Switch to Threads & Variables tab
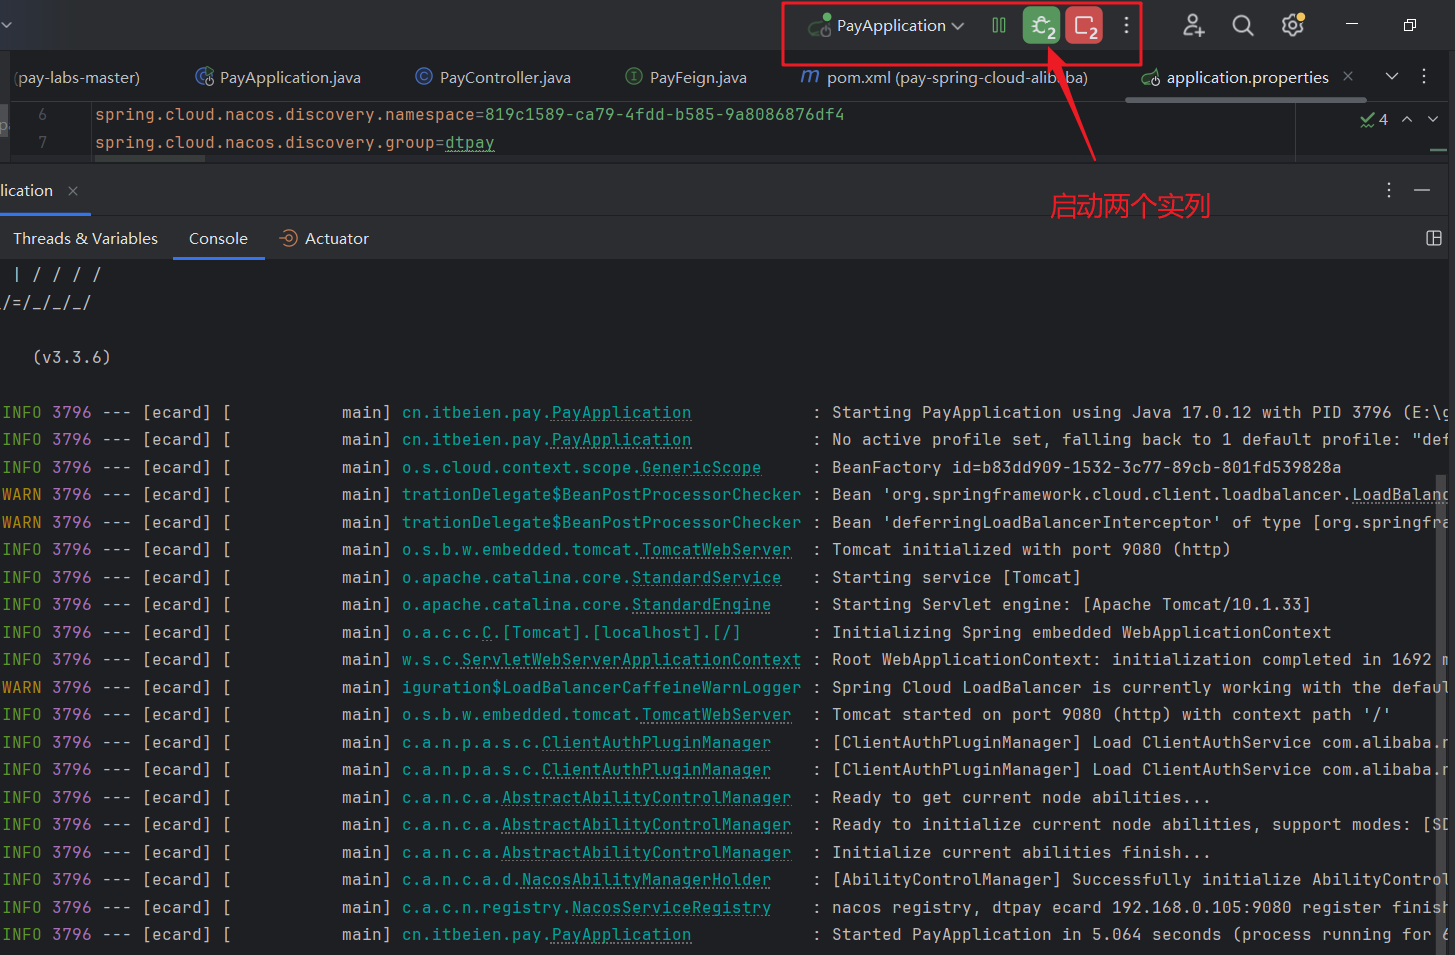This screenshot has width=1455, height=955. (85, 239)
